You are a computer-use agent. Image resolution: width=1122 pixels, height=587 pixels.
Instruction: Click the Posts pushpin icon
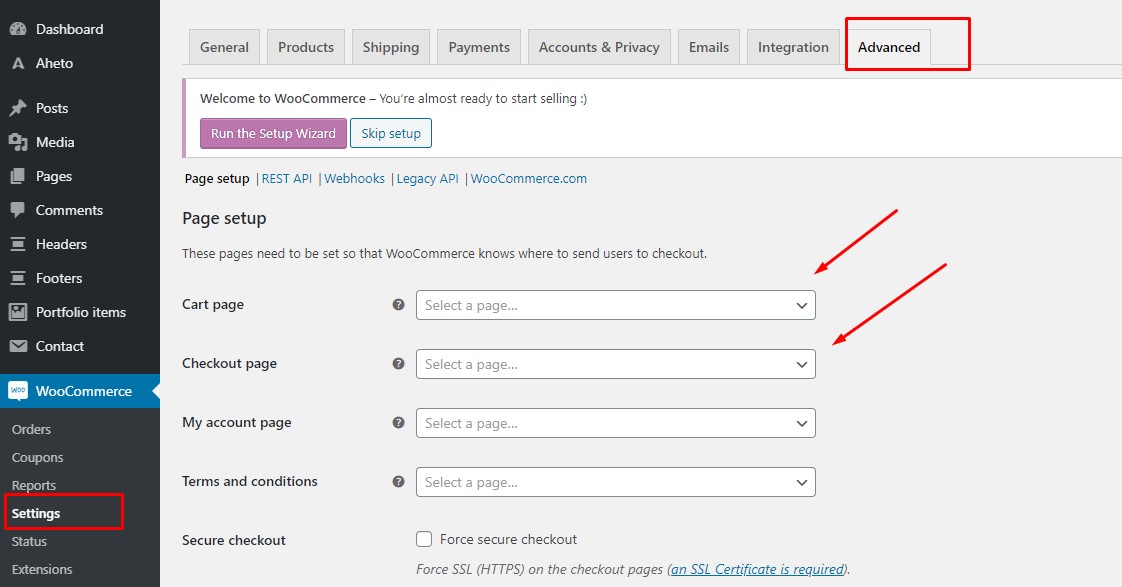18,108
